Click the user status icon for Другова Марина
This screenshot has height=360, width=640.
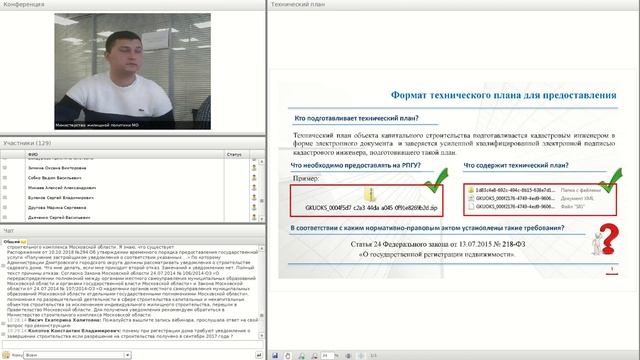point(254,207)
